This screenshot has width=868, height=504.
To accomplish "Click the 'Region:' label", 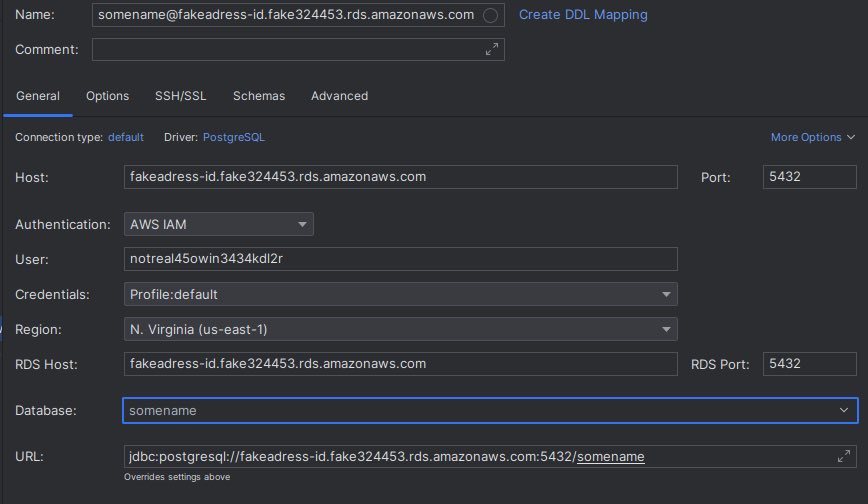I will pyautogui.click(x=38, y=330).
